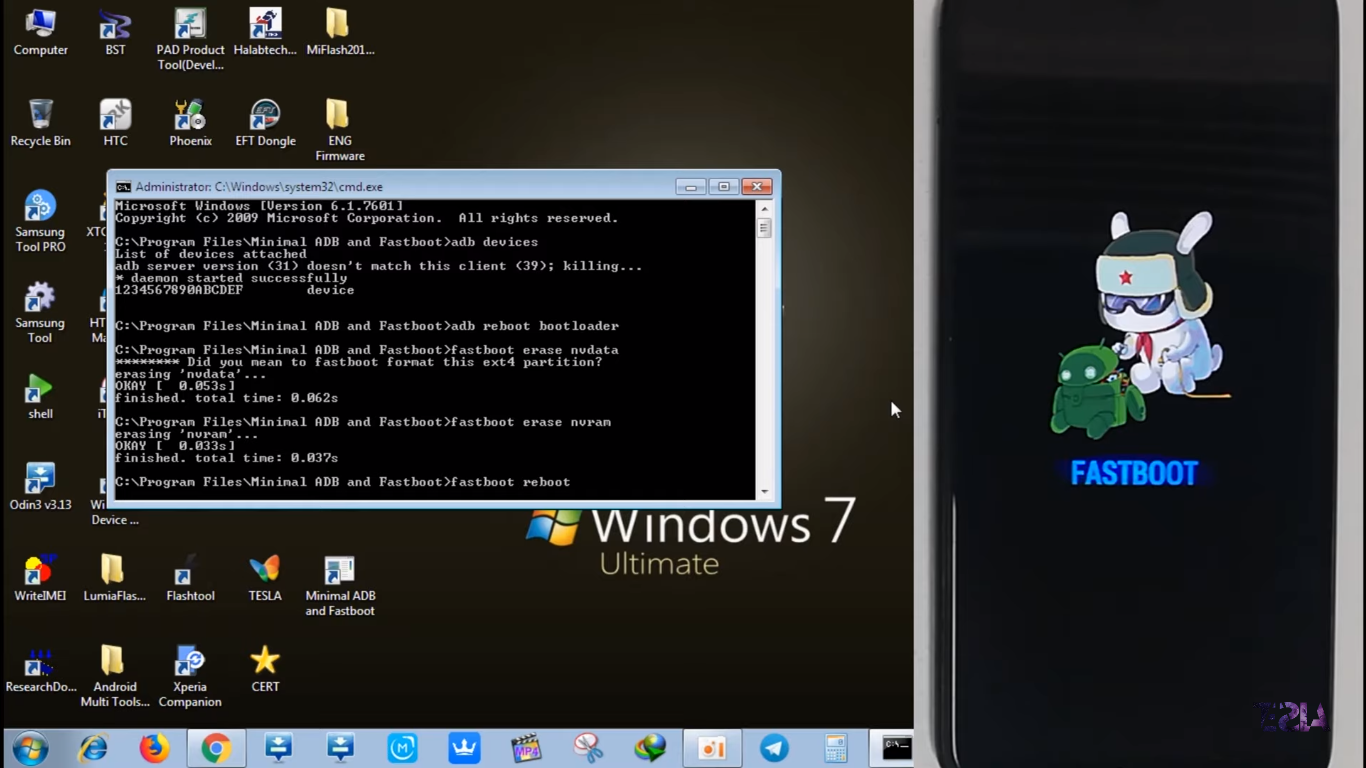Click the 'OKAY [ 0.053s]' output line
The width and height of the screenshot is (1366, 768).
(175, 386)
